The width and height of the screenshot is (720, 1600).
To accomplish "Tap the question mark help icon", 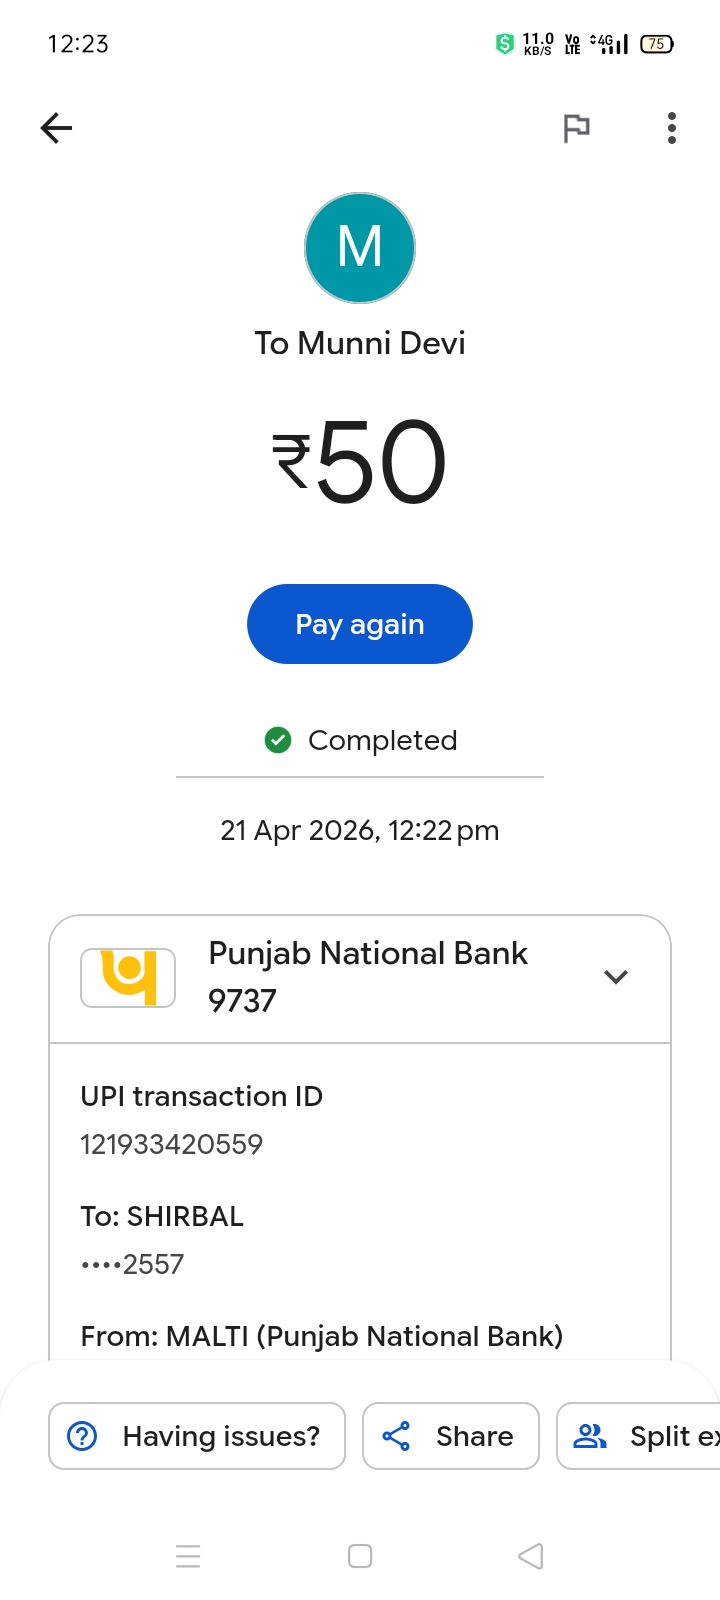I will [82, 1436].
